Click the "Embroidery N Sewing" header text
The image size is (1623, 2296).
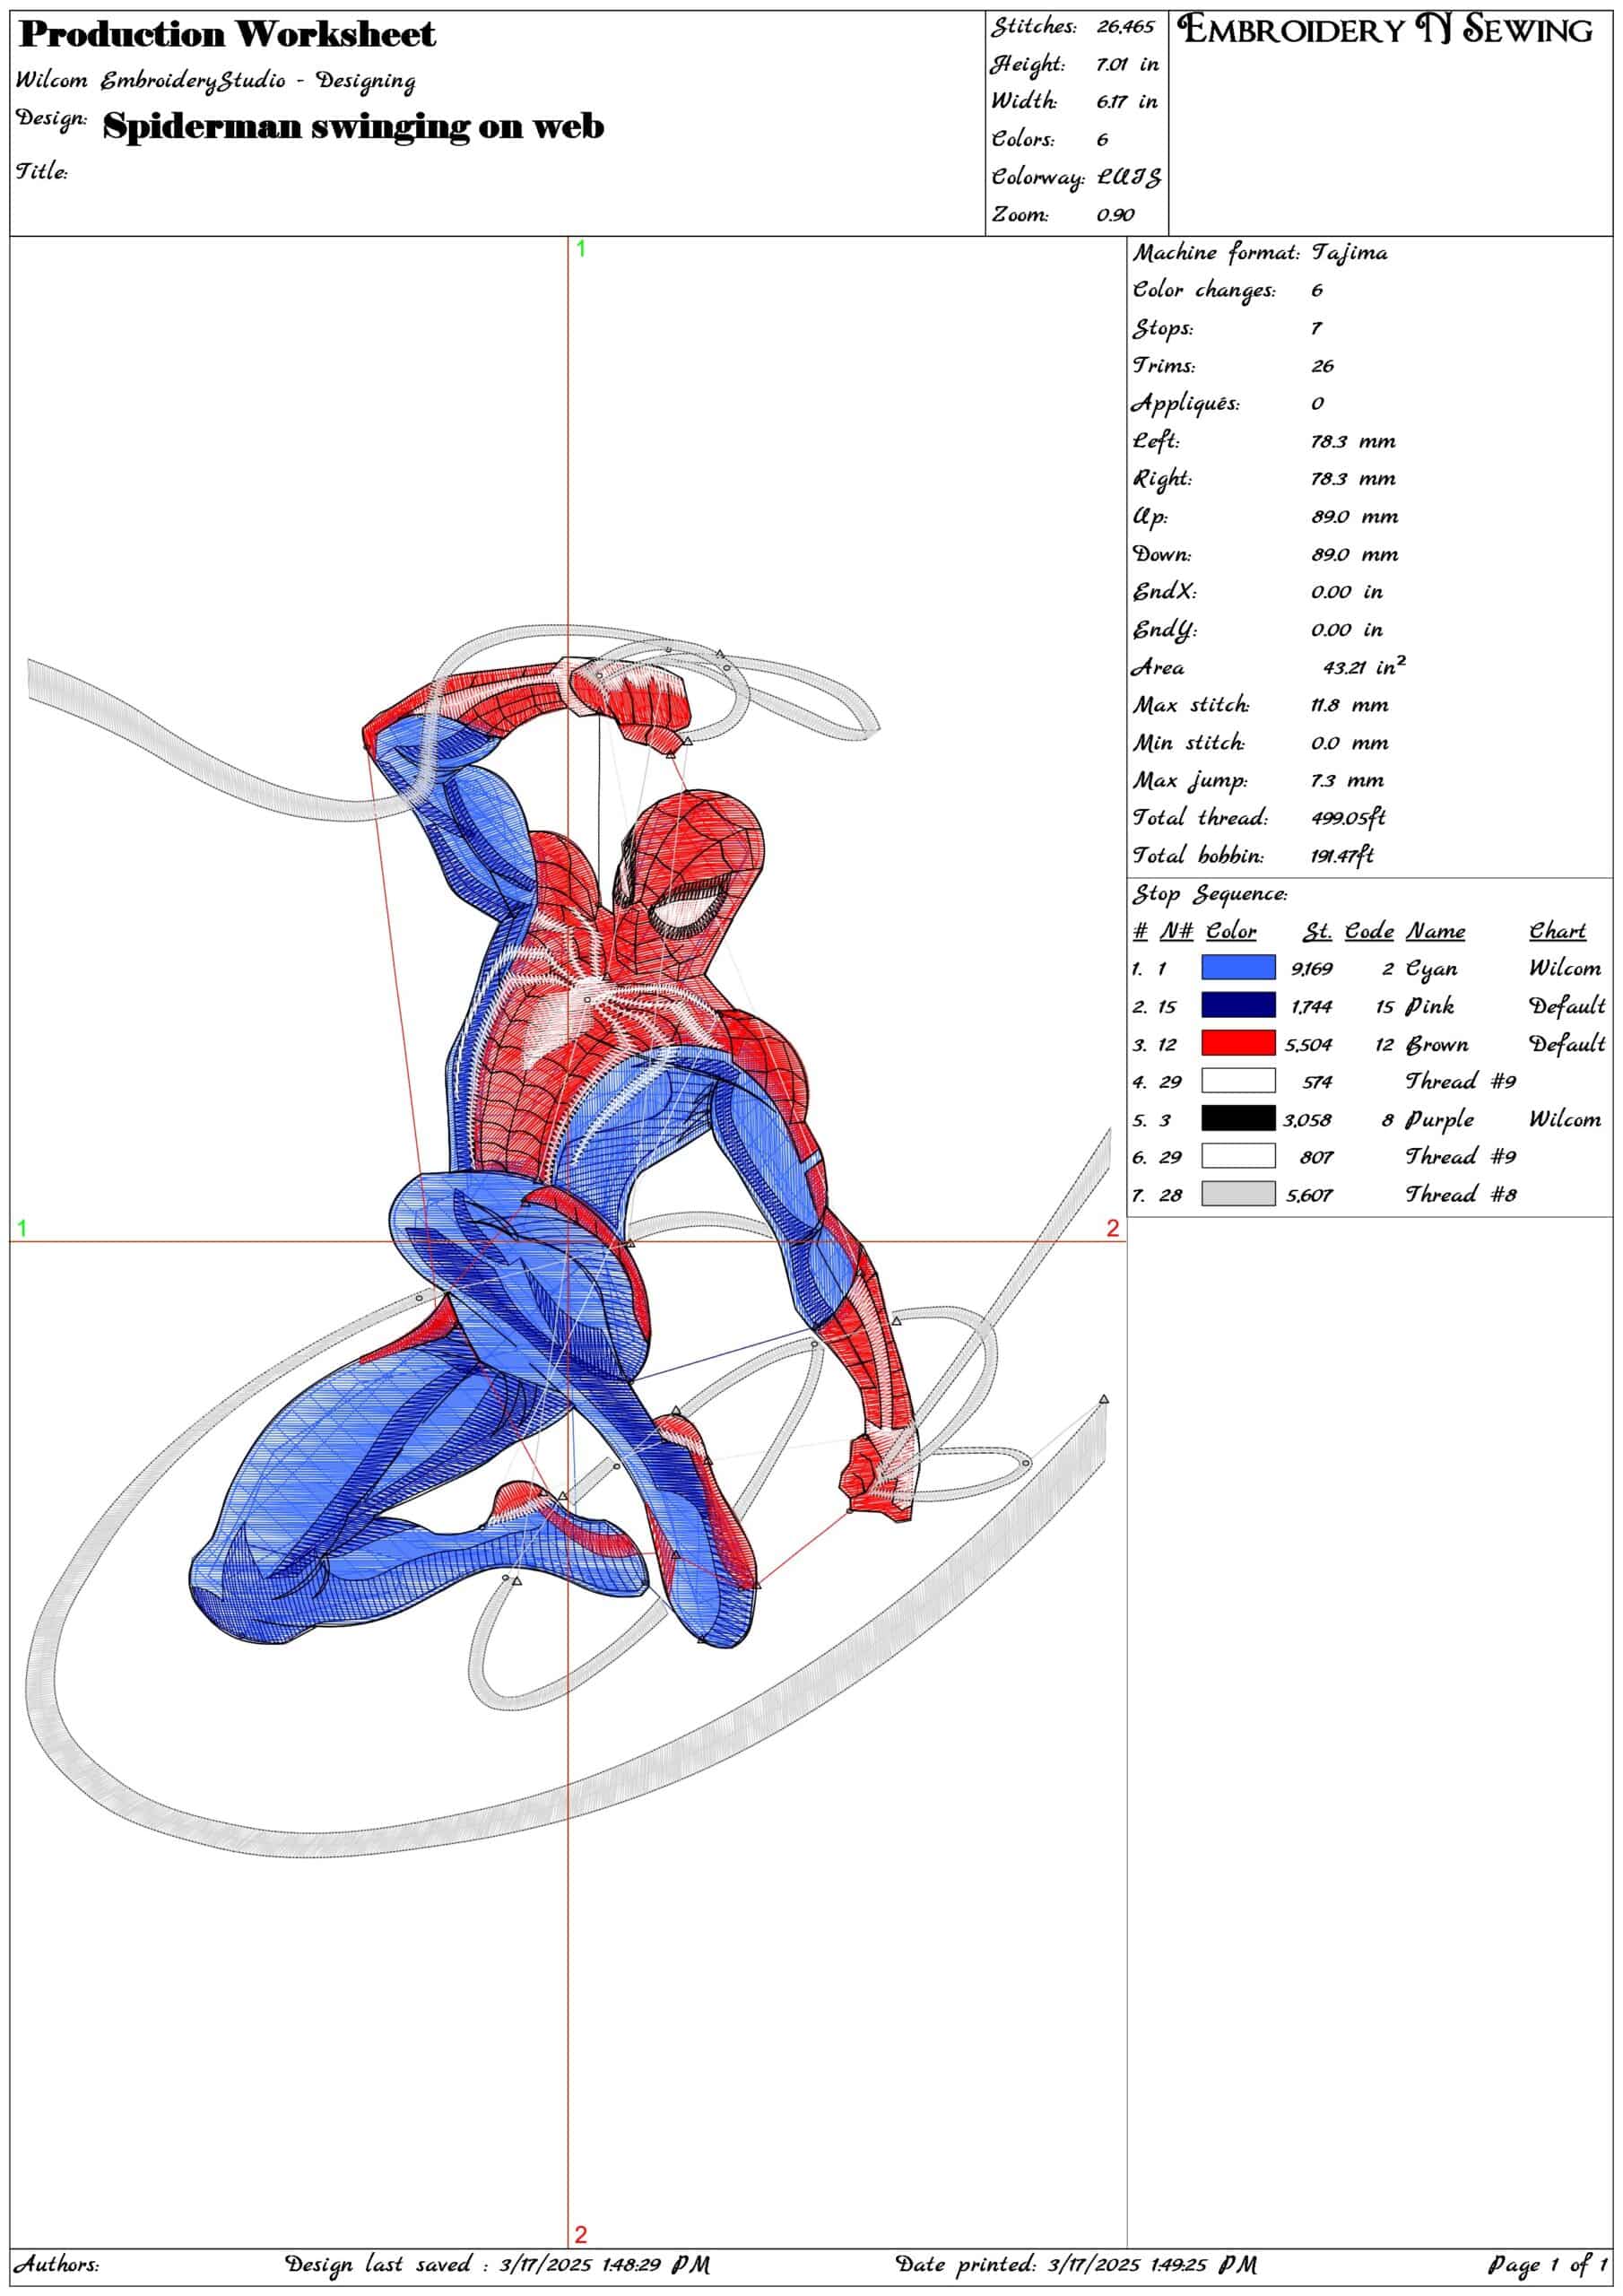pyautogui.click(x=1385, y=30)
